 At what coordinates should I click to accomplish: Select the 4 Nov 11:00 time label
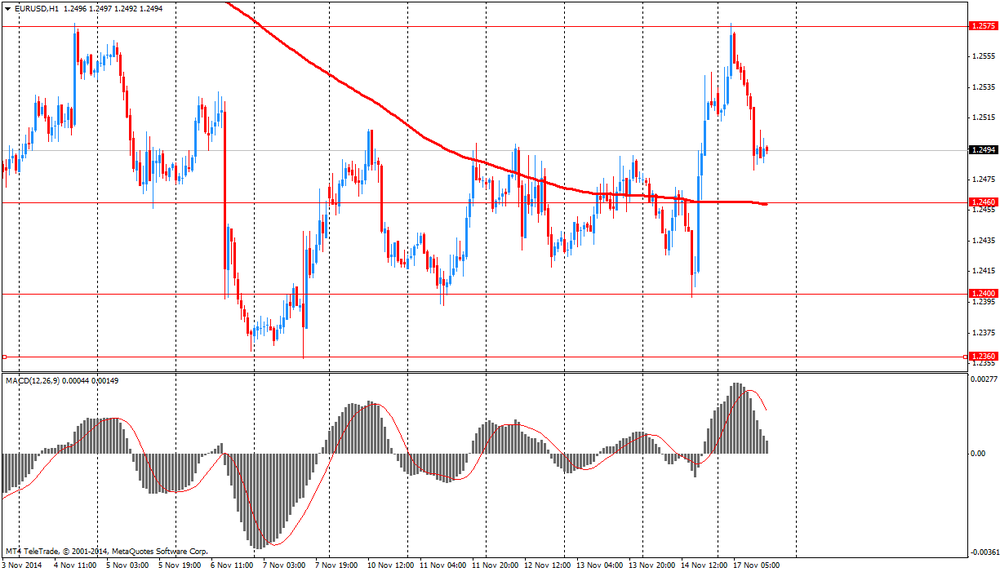pos(75,565)
